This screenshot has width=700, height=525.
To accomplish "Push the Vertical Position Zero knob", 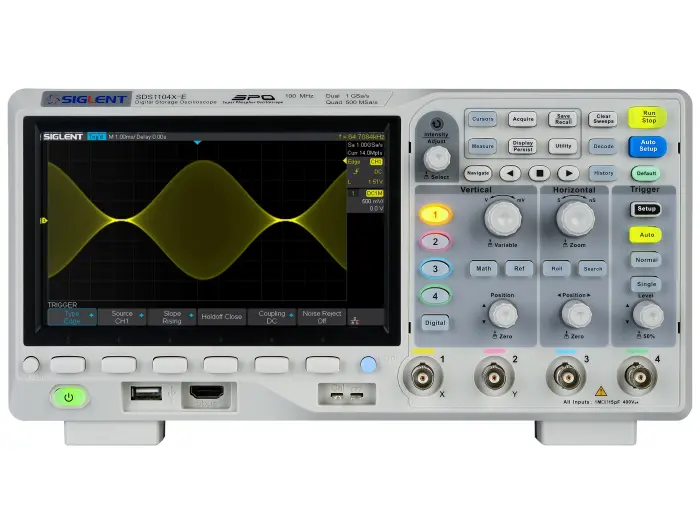I will click(x=503, y=314).
